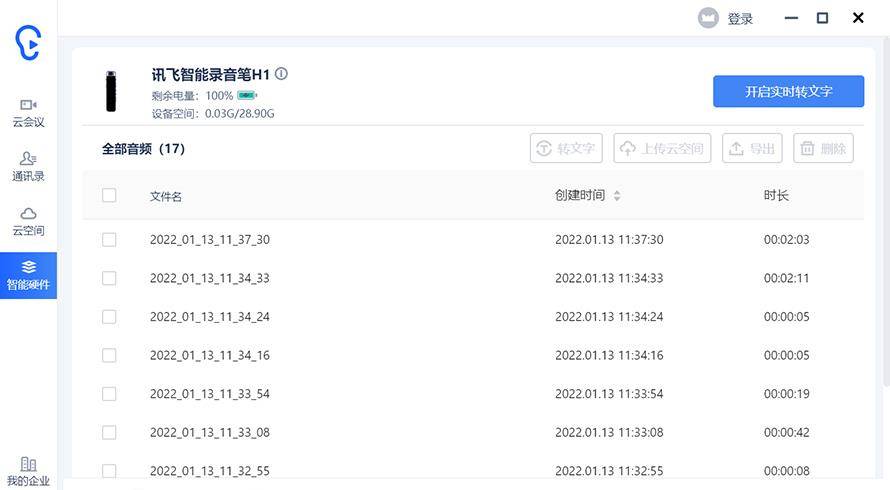Select file name 2022_01_13_11_33_08
890x490 pixels.
pos(210,433)
